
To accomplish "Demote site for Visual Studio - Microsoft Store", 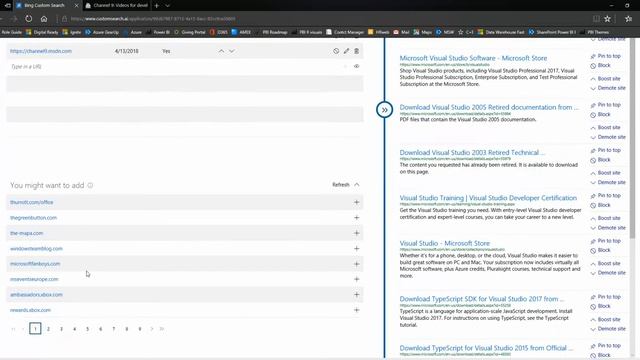I will coord(608,273).
